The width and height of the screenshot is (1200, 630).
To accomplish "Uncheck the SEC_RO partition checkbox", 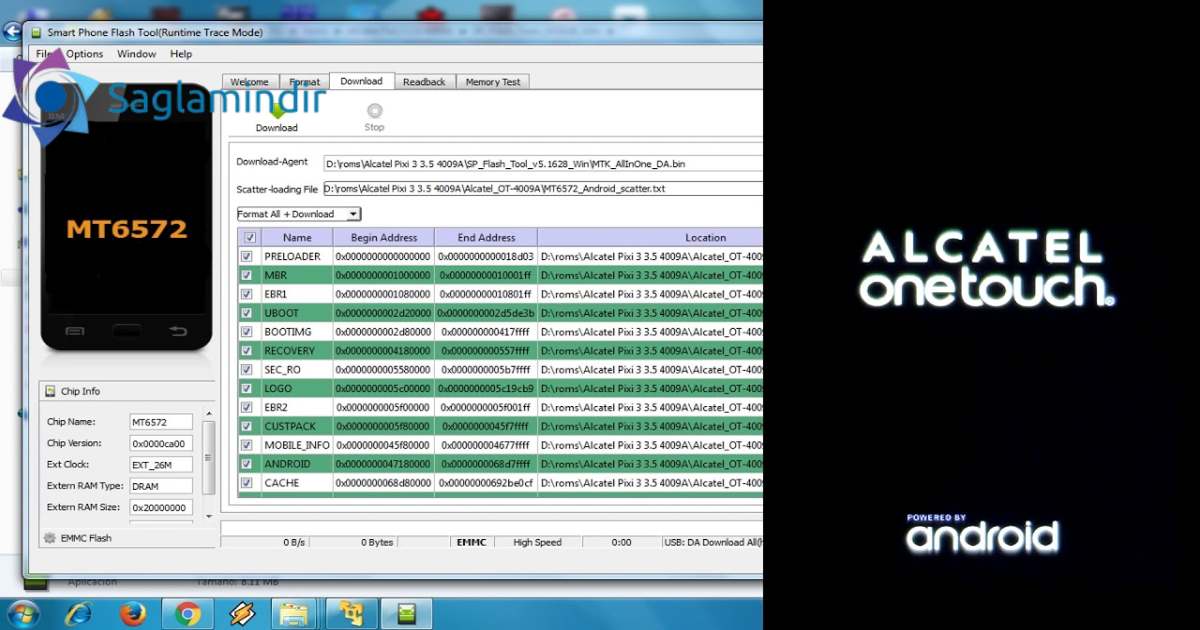I will pos(246,370).
